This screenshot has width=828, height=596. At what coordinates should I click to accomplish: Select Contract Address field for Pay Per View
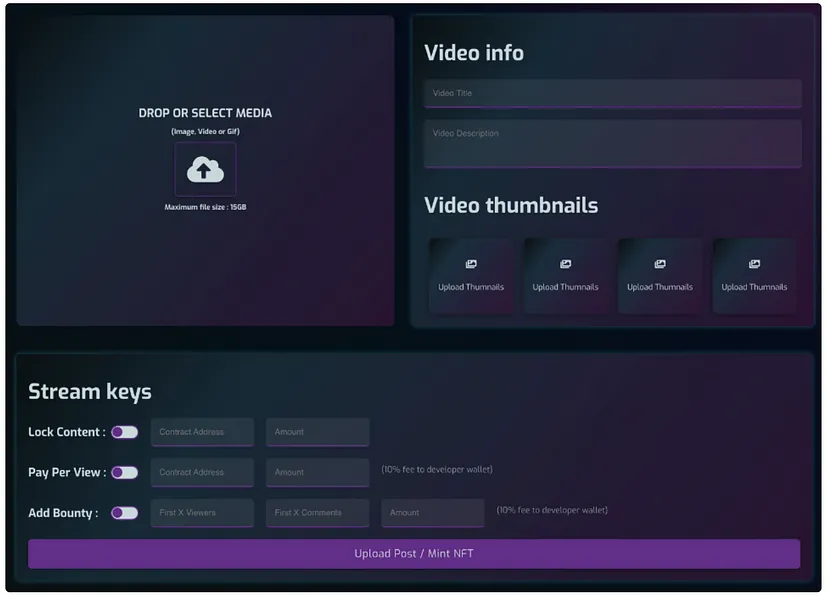pyautogui.click(x=202, y=472)
